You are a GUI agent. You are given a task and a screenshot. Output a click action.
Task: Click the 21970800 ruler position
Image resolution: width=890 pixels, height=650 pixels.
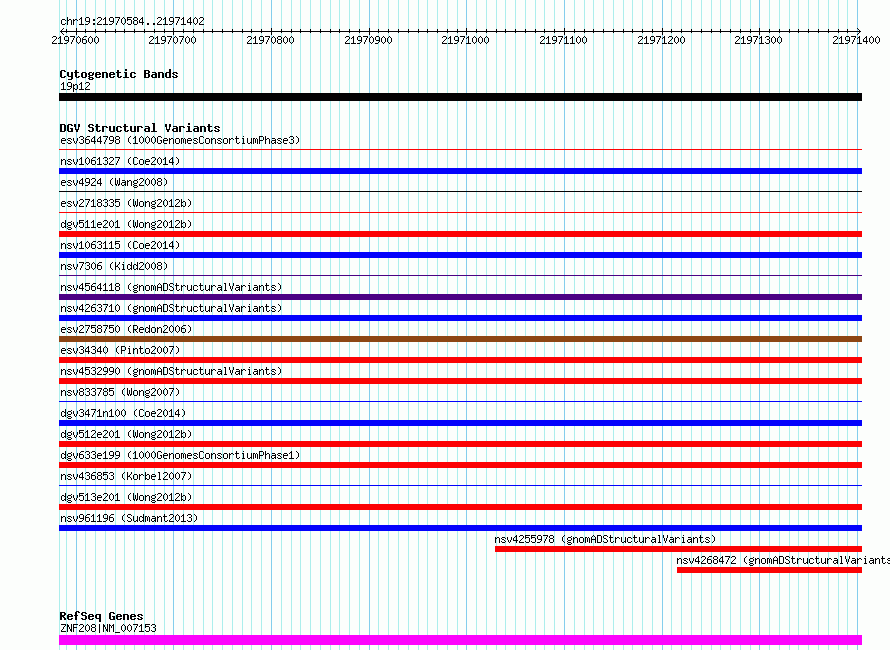[271, 40]
